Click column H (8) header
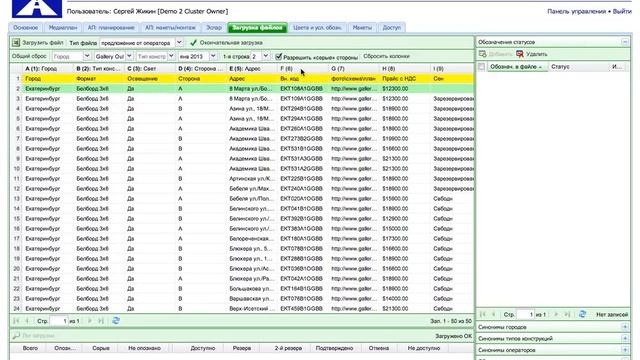Image resolution: width=640 pixels, height=360 pixels. point(405,69)
